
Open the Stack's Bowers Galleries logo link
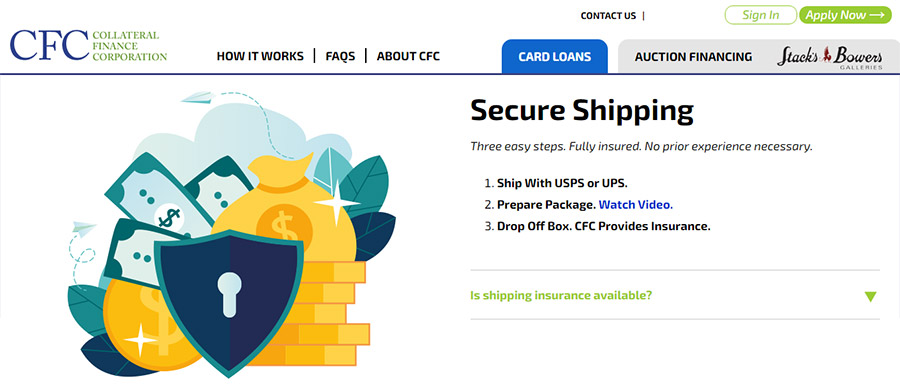coord(830,57)
